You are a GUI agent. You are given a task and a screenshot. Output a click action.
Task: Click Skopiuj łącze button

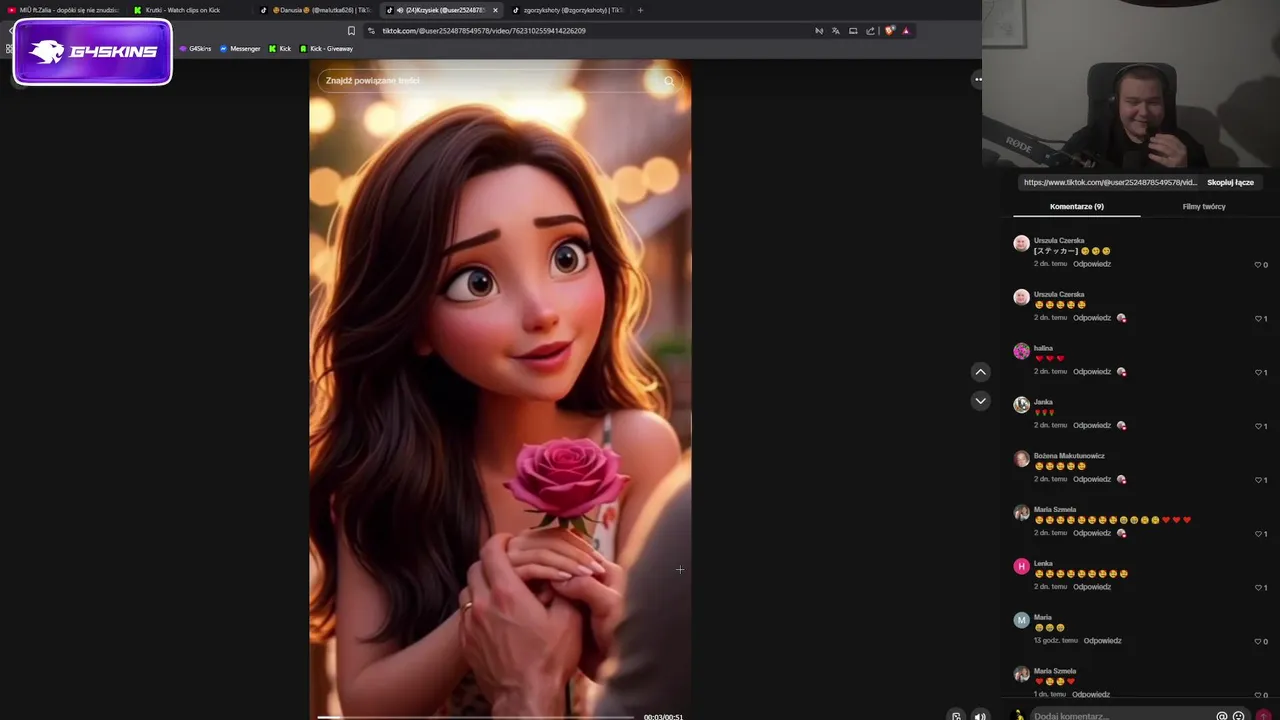[1230, 183]
